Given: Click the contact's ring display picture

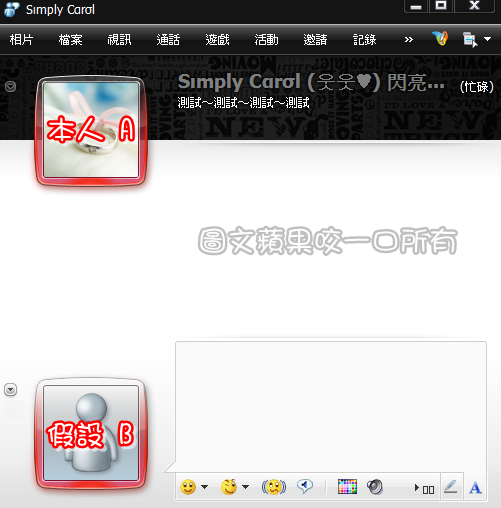Looking at the screenshot, I should coord(91,130).
